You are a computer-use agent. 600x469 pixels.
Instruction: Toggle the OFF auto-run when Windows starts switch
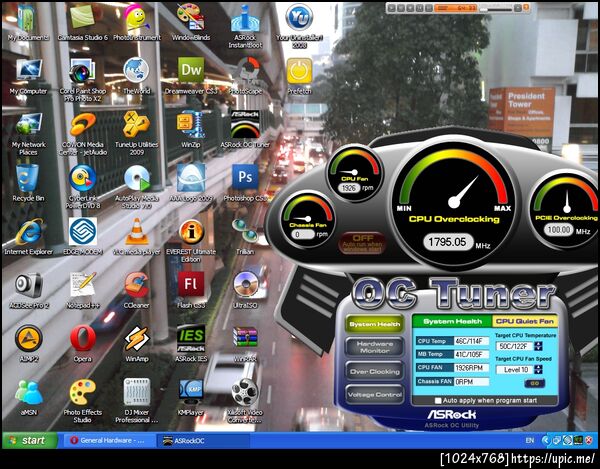pos(362,243)
